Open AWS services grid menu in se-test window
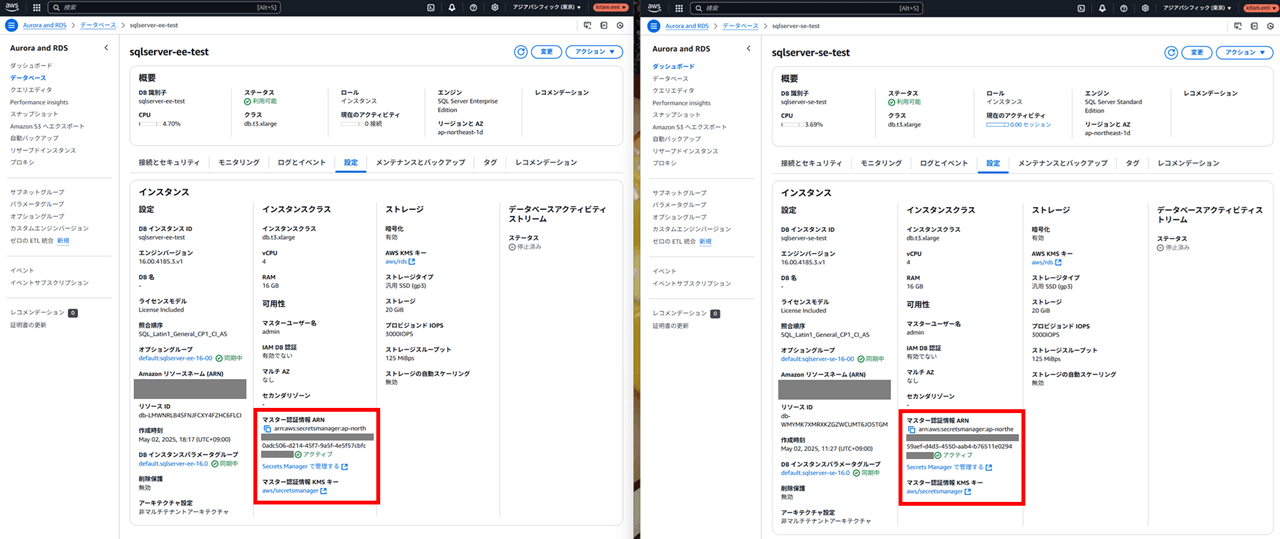This screenshot has height=539, width=1280. [x=679, y=7]
